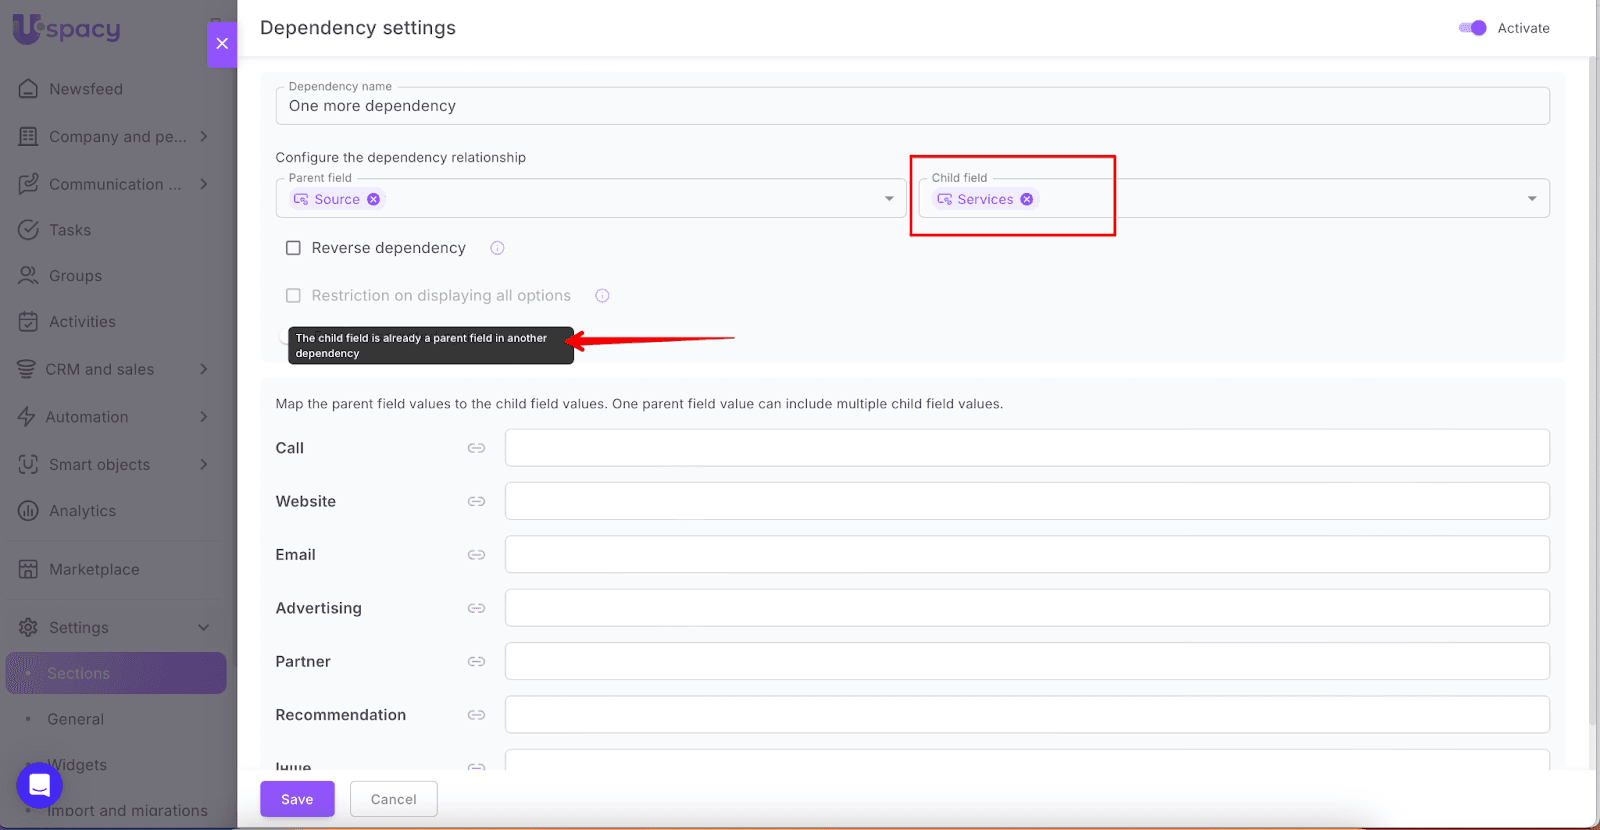Toggle the Activate switch
Viewport: 1600px width, 830px height.
tap(1472, 28)
